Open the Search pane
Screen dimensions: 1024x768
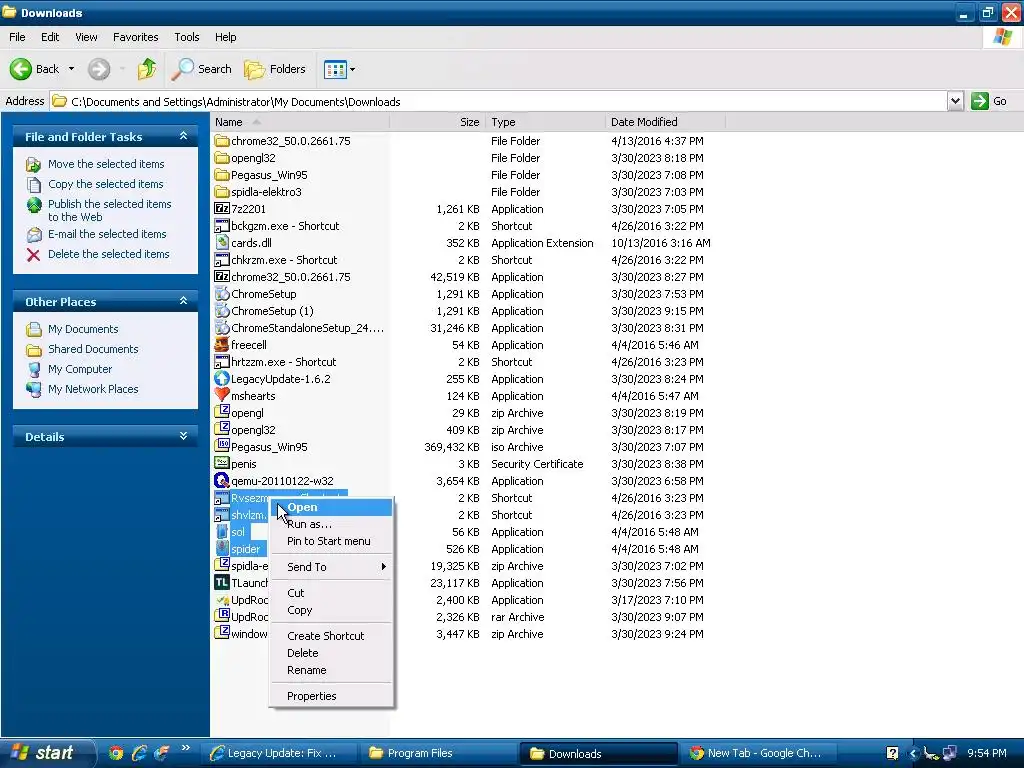[x=201, y=69]
